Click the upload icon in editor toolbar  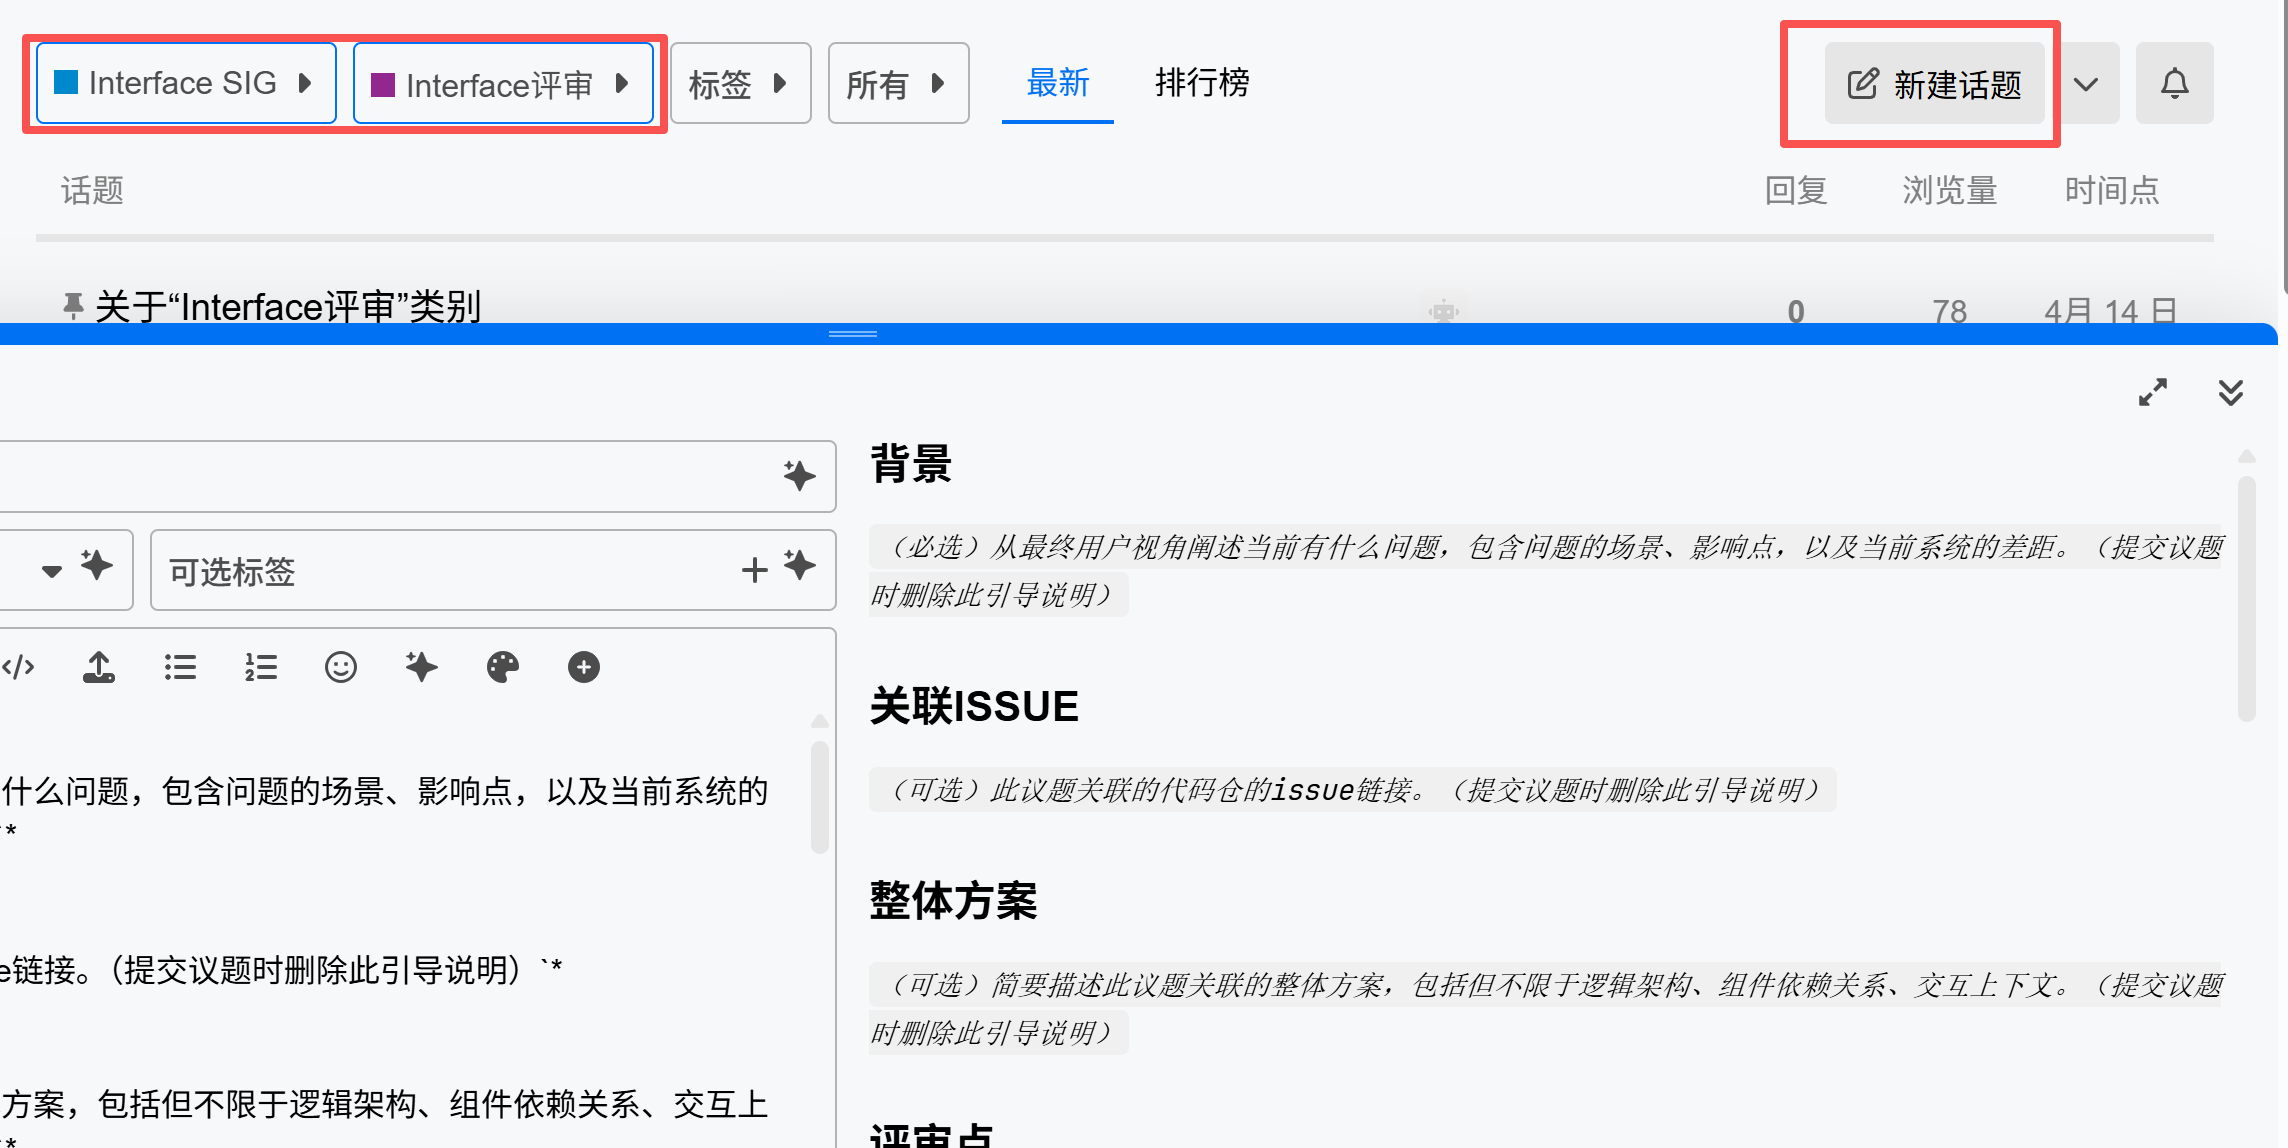click(x=98, y=667)
